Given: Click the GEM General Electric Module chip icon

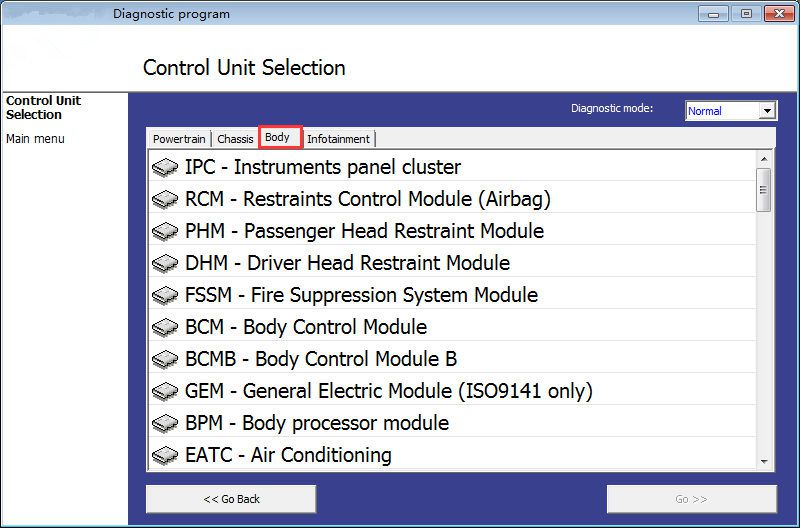Looking at the screenshot, I should point(165,392).
